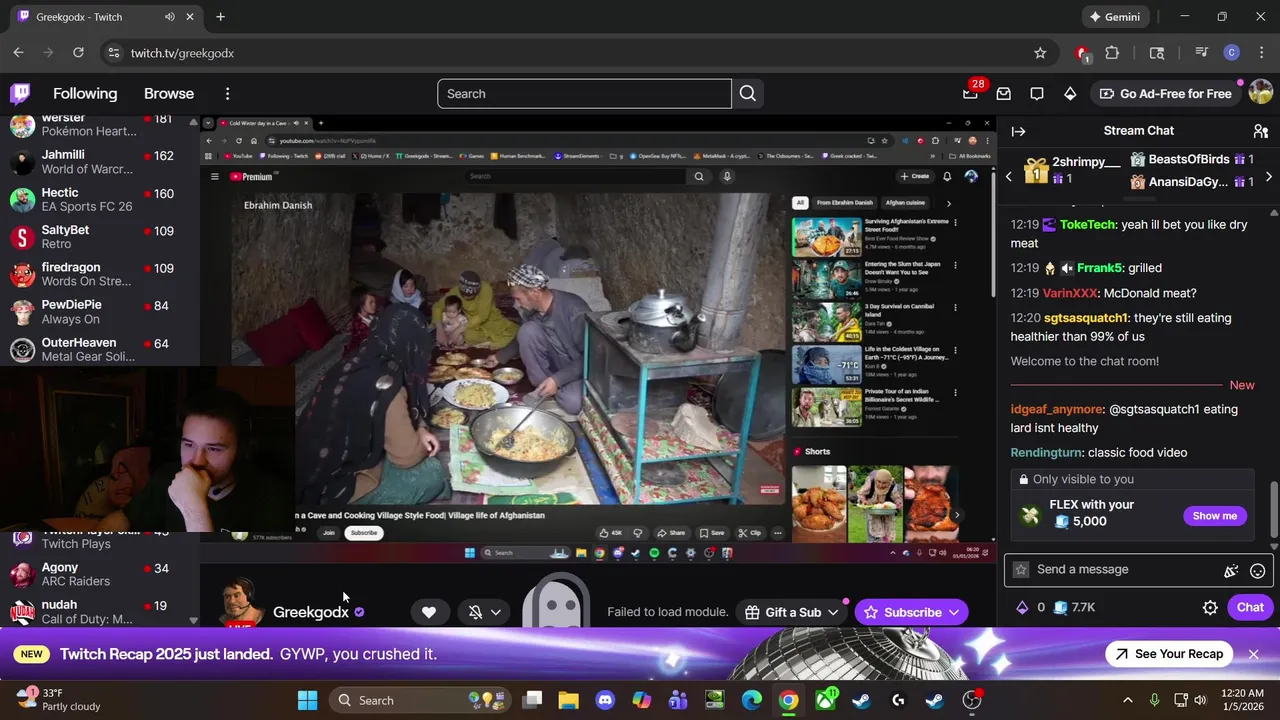Open a new Chrome tab
This screenshot has width=1280, height=720.
click(x=220, y=17)
